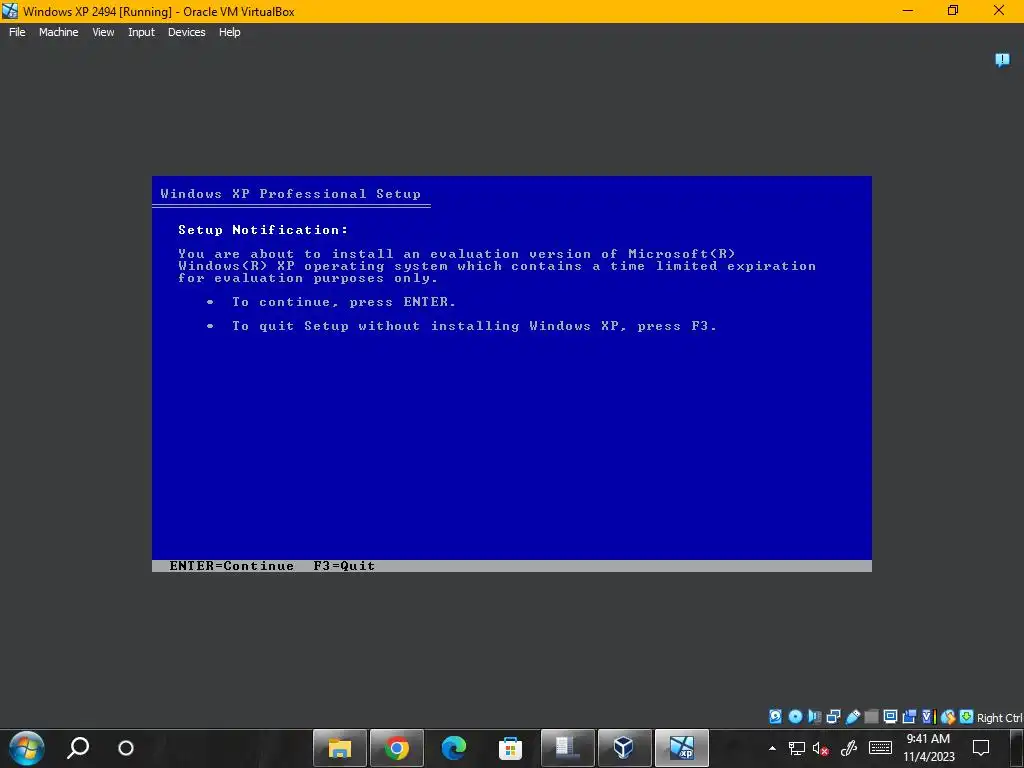
Task: Open the building-icon app on taskbar
Action: click(x=567, y=748)
